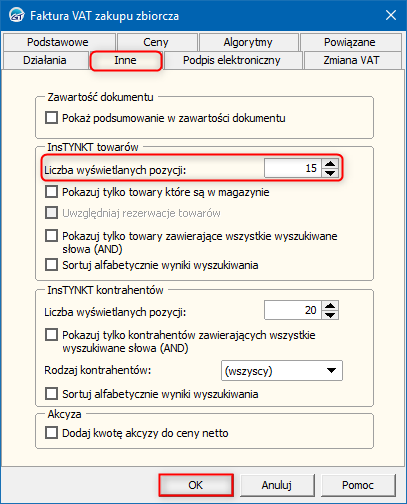Confirm settings with the OK button
This screenshot has width=407, height=504.
196,485
